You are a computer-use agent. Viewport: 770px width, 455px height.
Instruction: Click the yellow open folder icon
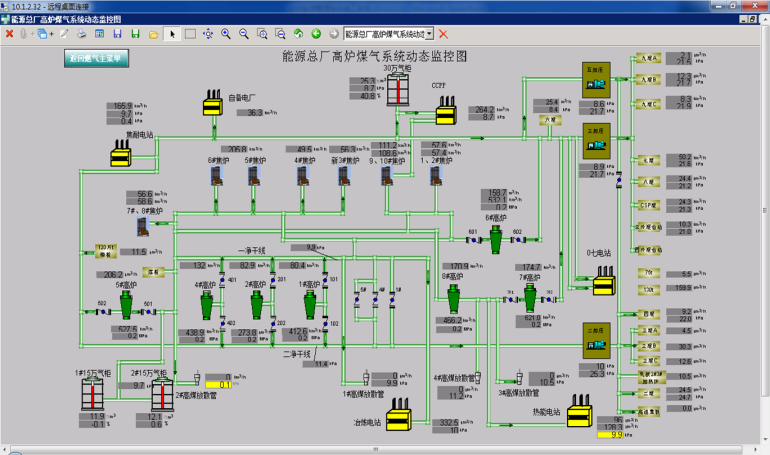(153, 33)
